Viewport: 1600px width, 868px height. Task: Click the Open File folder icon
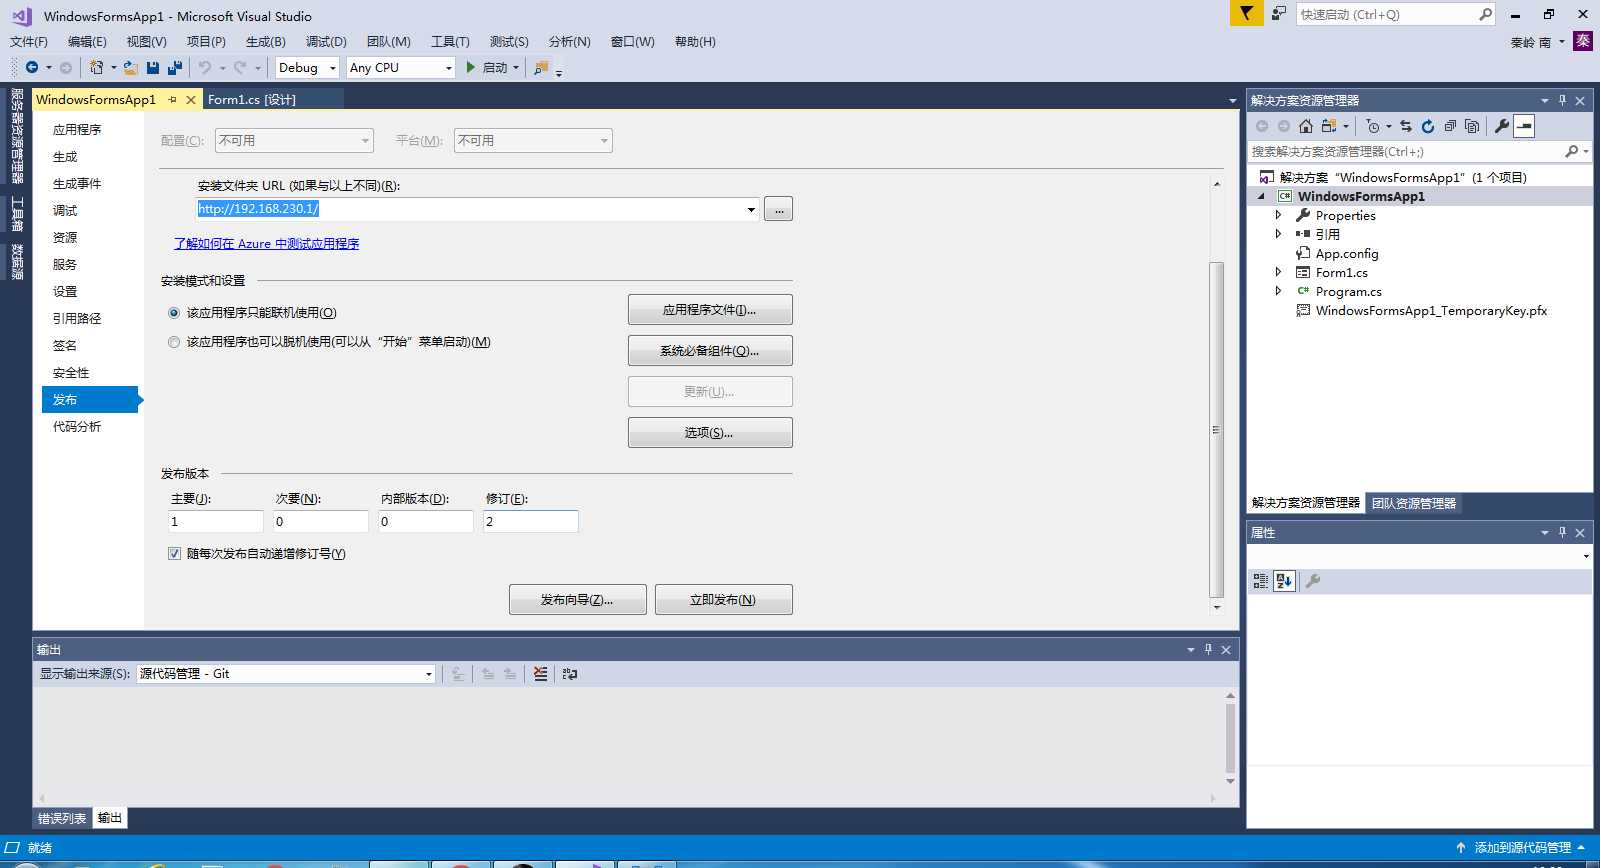(131, 67)
